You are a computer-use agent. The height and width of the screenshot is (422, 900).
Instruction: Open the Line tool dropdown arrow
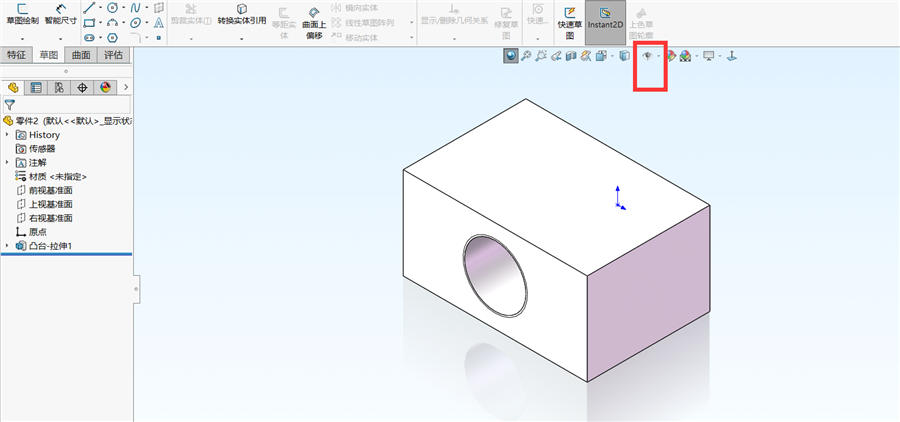100,7
